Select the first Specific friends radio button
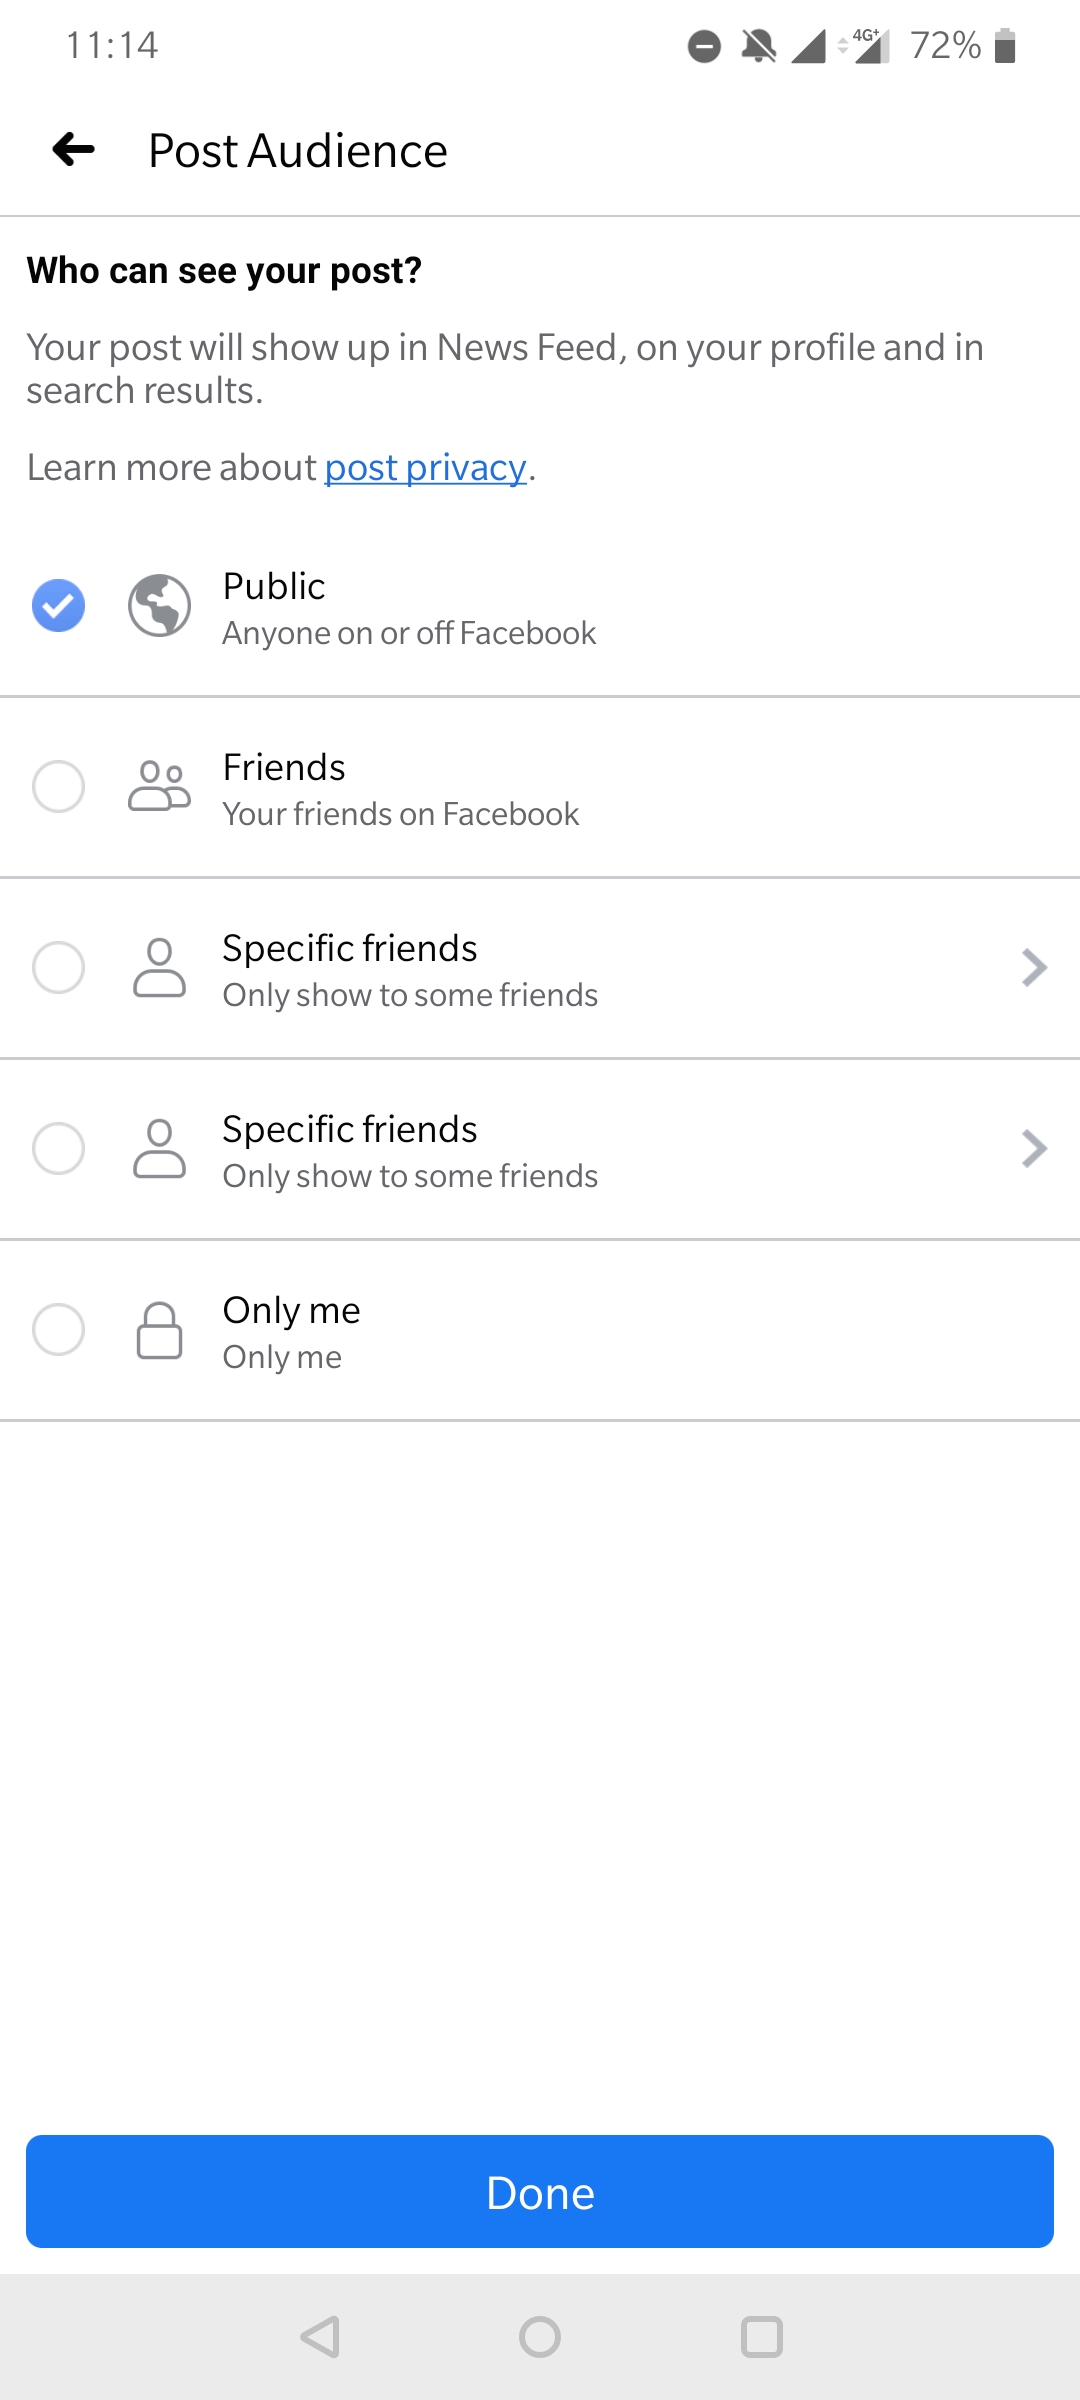 pos(58,967)
